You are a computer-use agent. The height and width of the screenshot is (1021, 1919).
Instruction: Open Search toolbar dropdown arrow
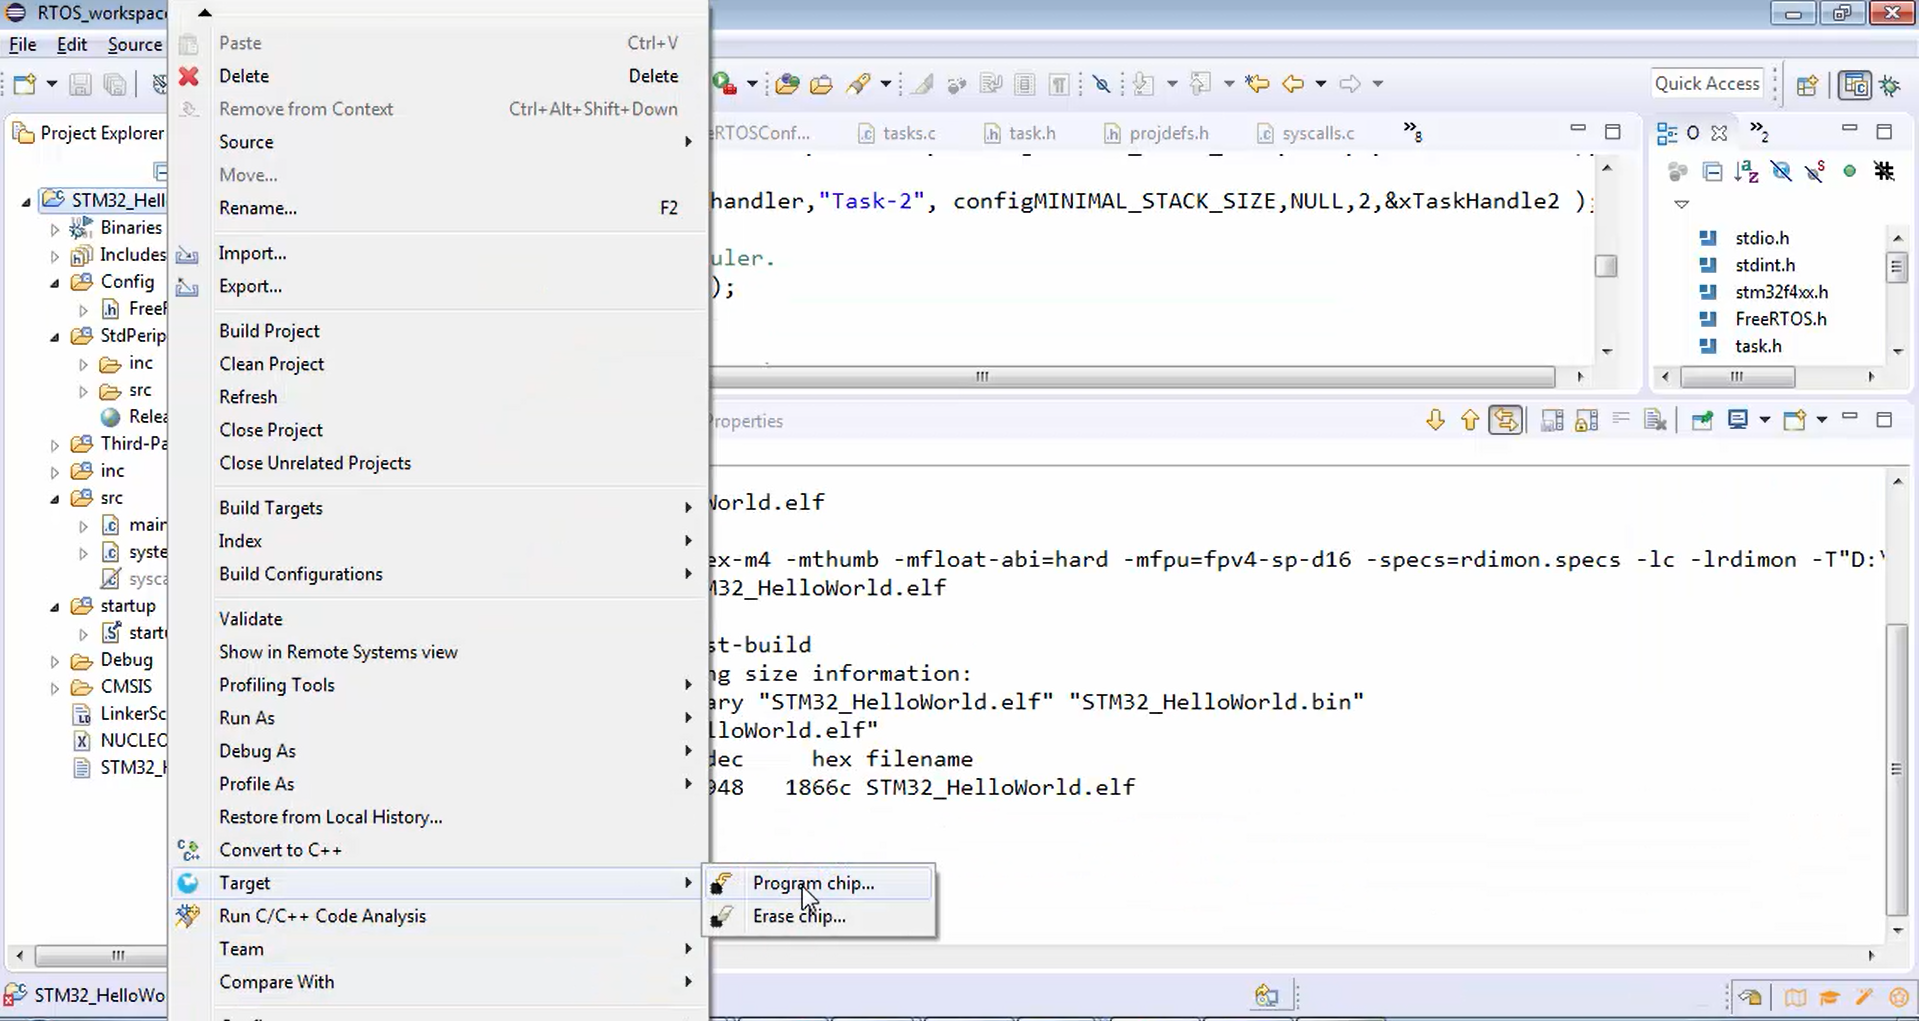tap(885, 84)
